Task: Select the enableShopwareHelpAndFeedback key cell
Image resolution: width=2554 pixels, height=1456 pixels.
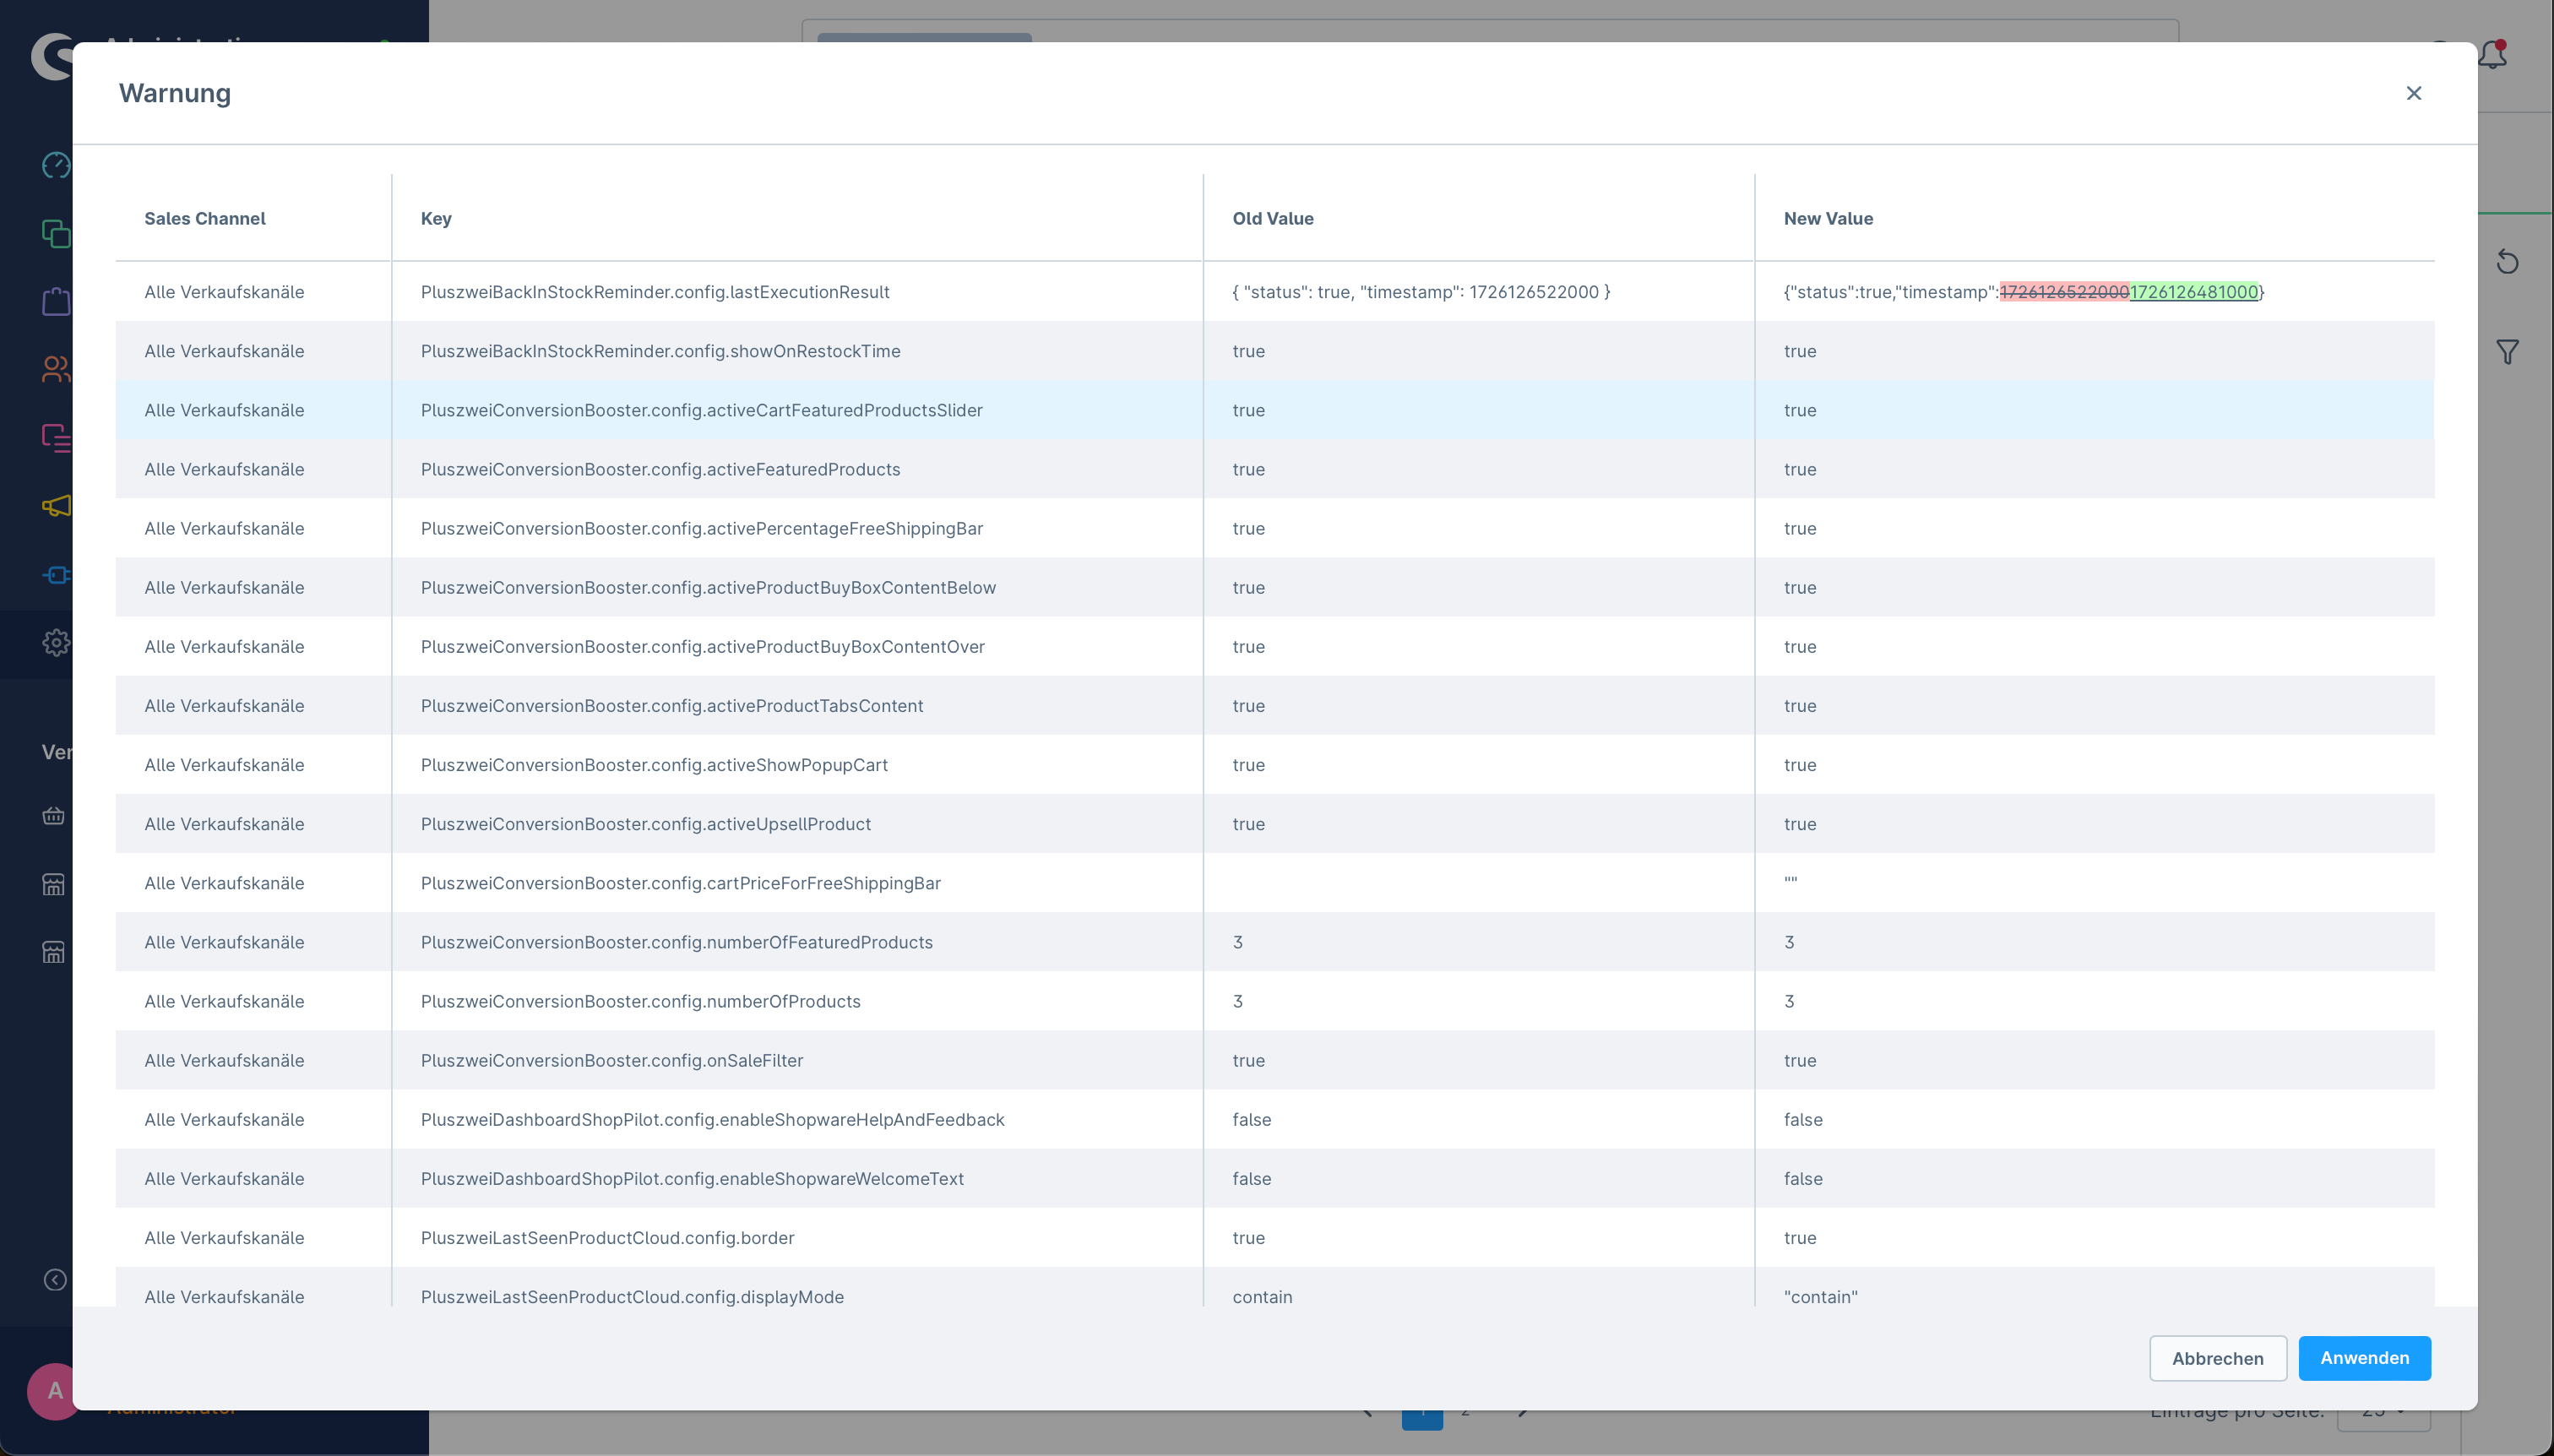Action: coord(797,1119)
